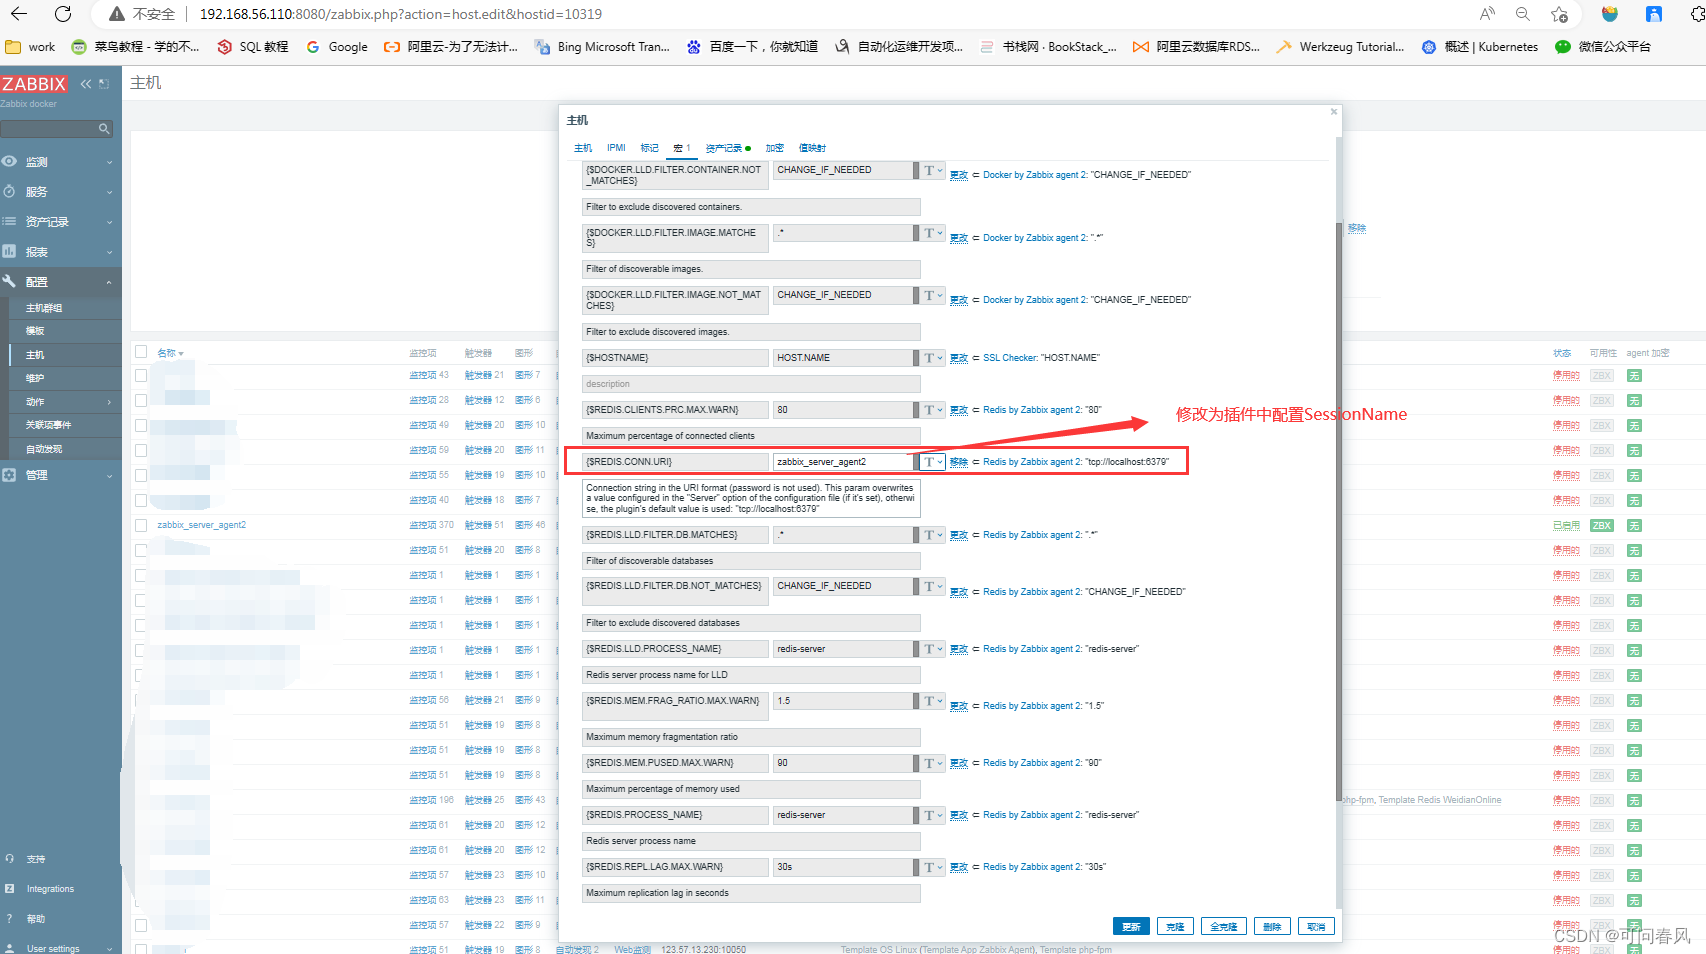Viewport: 1706px width, 954px height.
Task: Expand the 动作 submenu arrow
Action: pyautogui.click(x=109, y=402)
